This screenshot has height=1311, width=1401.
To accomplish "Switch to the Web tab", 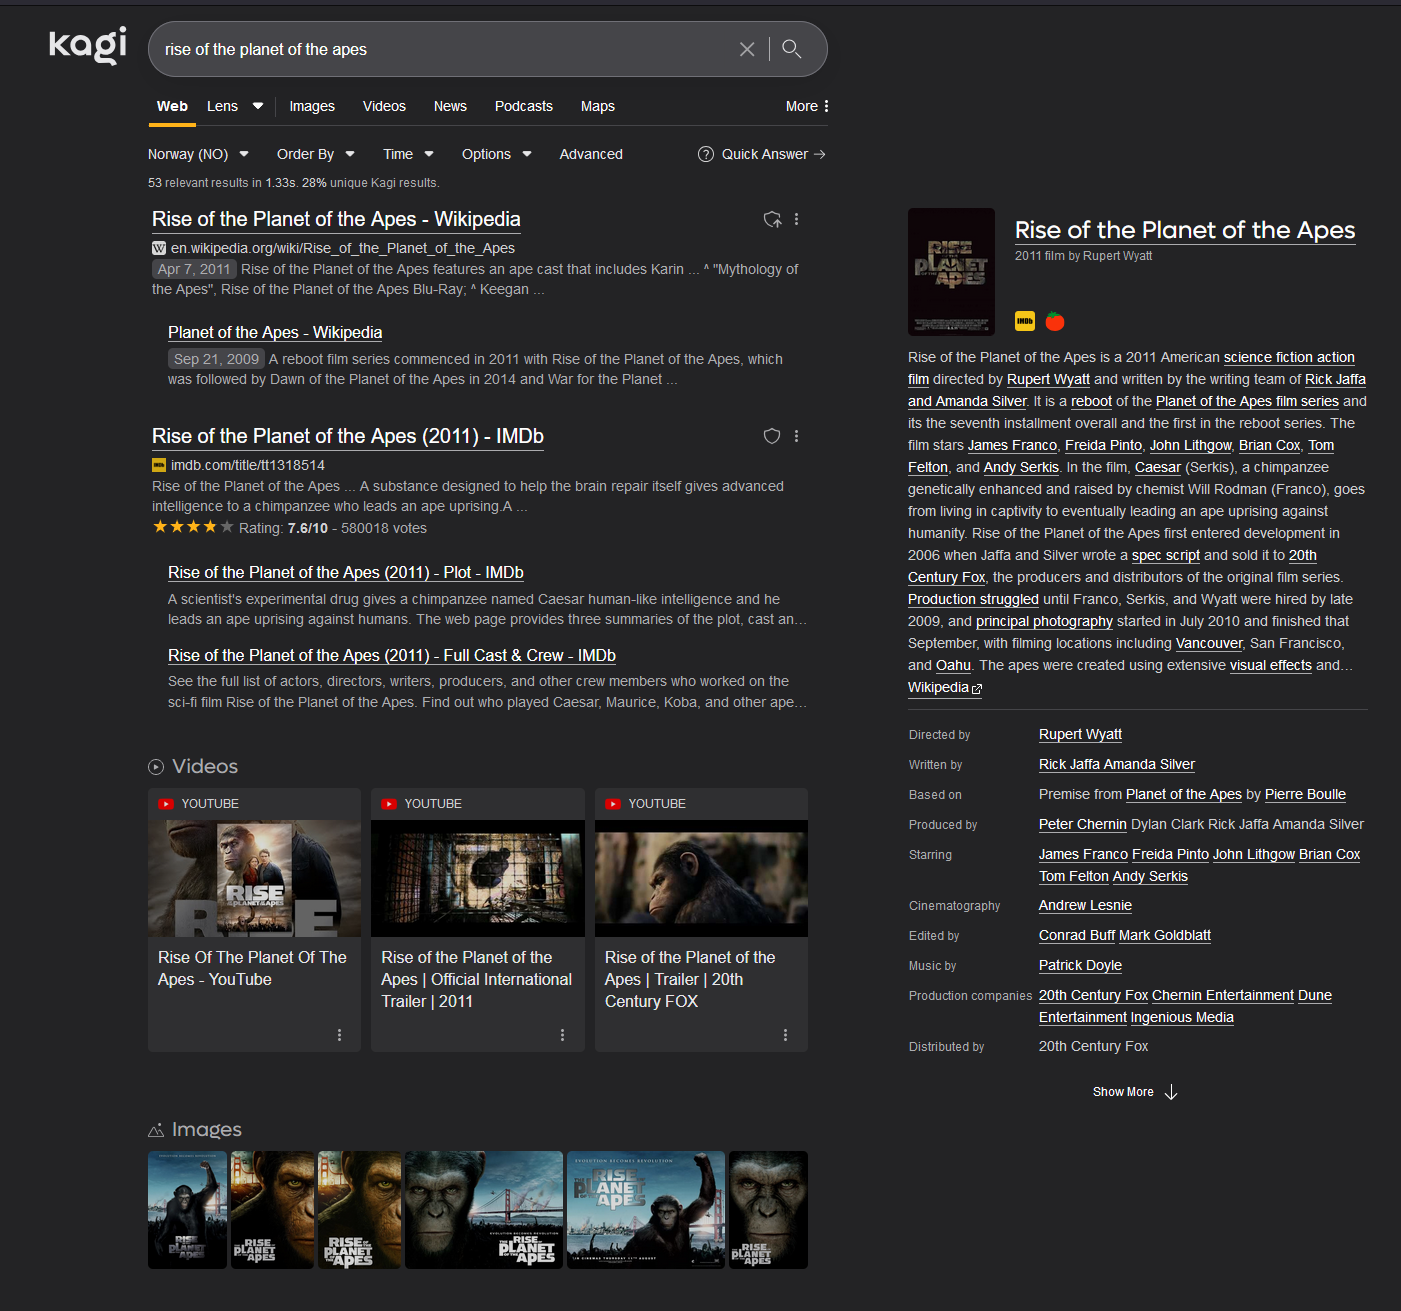I will pyautogui.click(x=172, y=106).
